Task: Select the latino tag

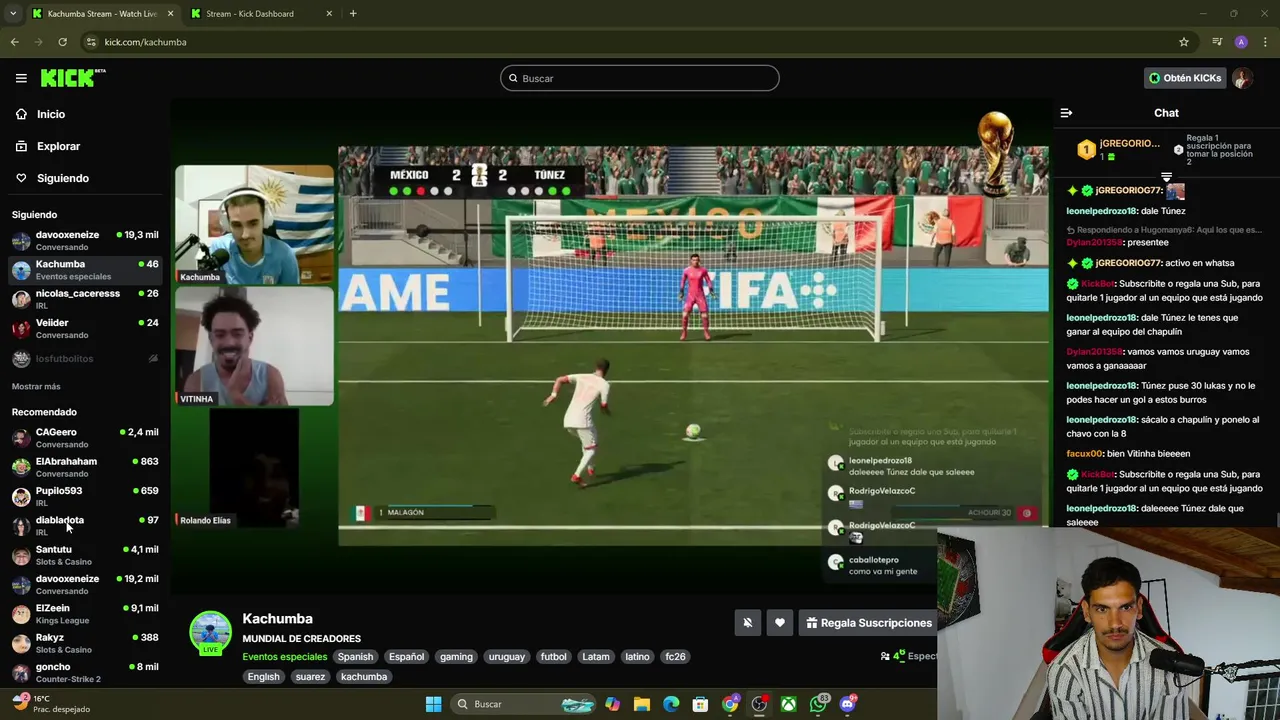Action: (x=637, y=657)
